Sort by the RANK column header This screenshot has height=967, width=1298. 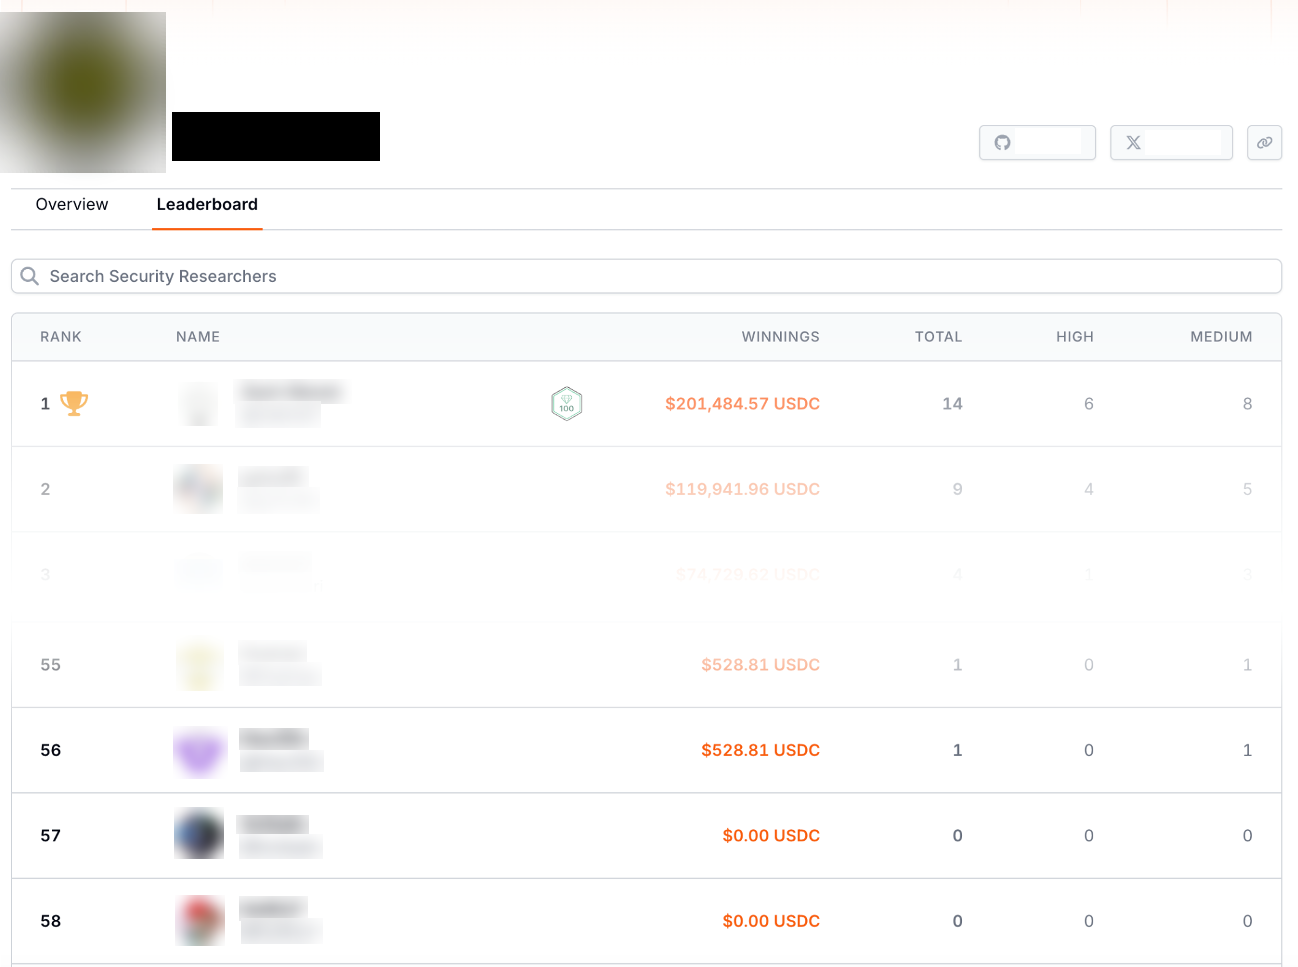(x=61, y=337)
